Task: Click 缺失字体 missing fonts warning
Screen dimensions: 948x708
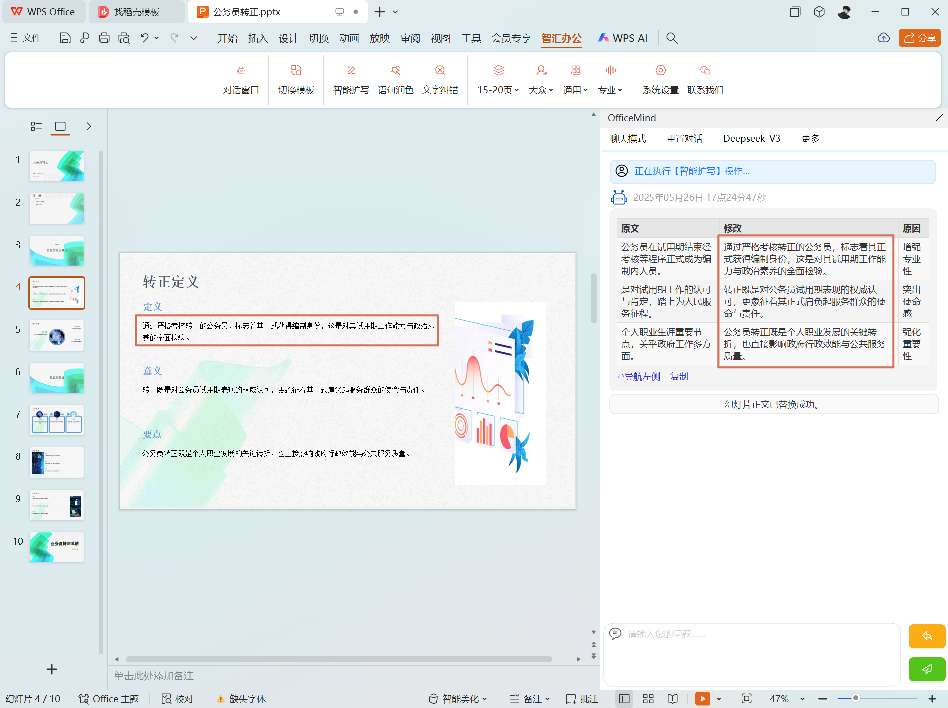Action: coord(241,699)
